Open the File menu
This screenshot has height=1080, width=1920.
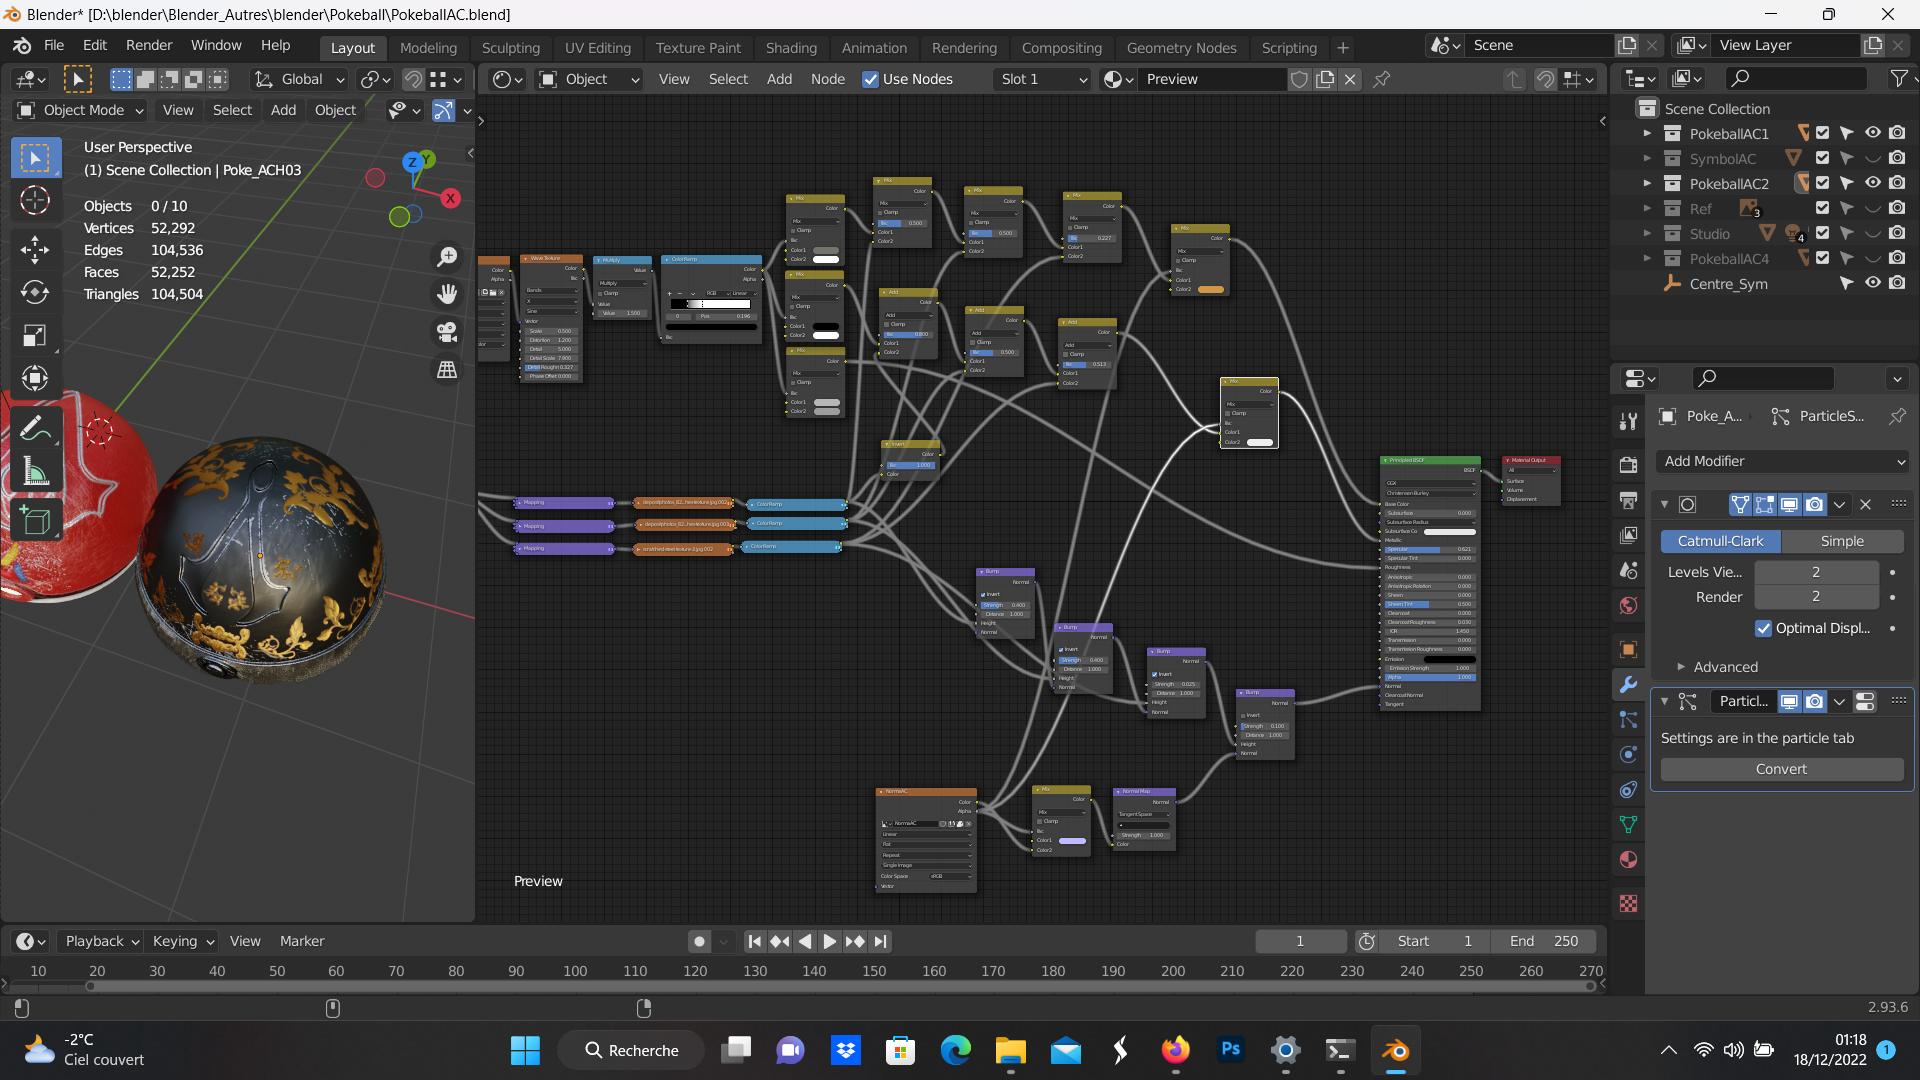pyautogui.click(x=54, y=45)
